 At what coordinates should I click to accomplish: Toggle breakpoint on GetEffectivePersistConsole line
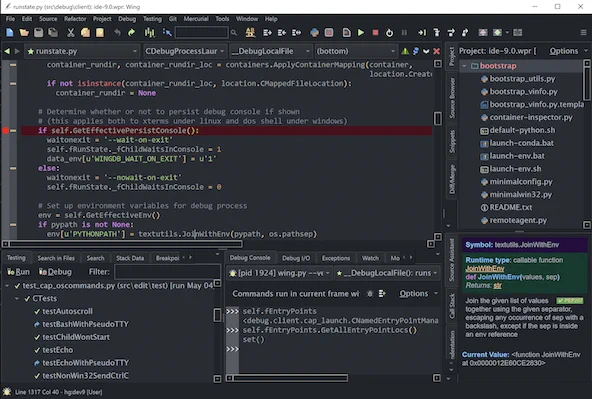(x=5, y=131)
